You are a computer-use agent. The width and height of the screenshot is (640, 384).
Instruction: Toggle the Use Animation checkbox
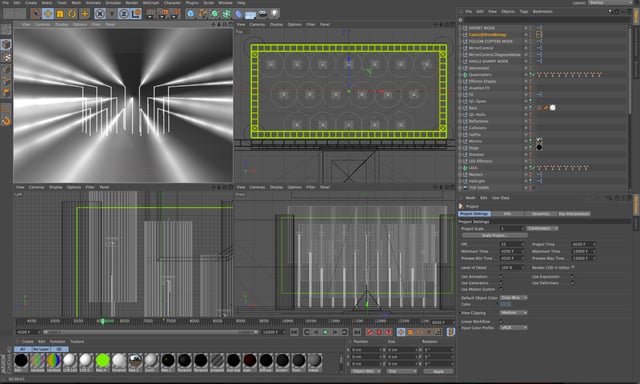click(501, 277)
